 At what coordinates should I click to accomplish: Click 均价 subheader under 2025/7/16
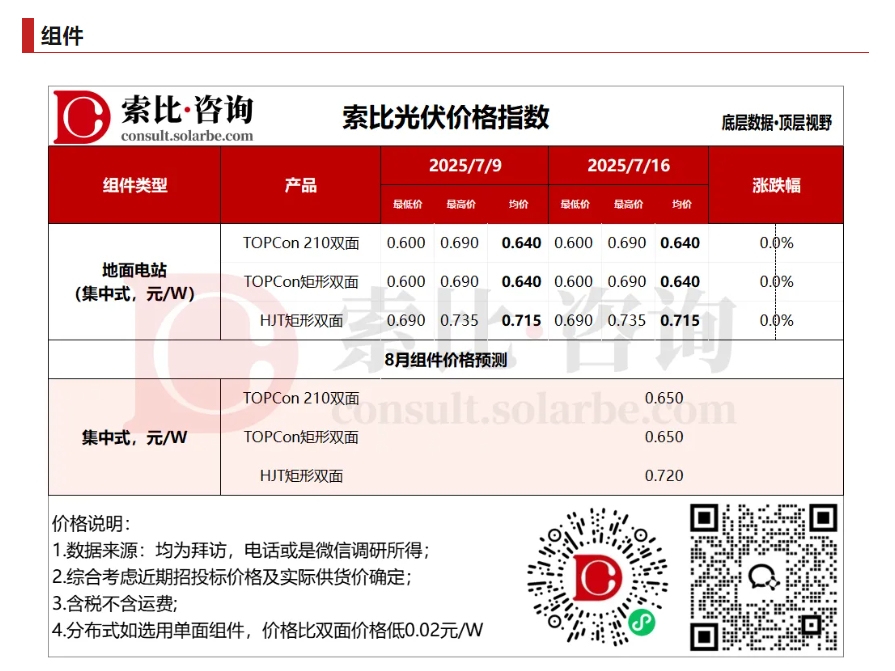pos(682,204)
